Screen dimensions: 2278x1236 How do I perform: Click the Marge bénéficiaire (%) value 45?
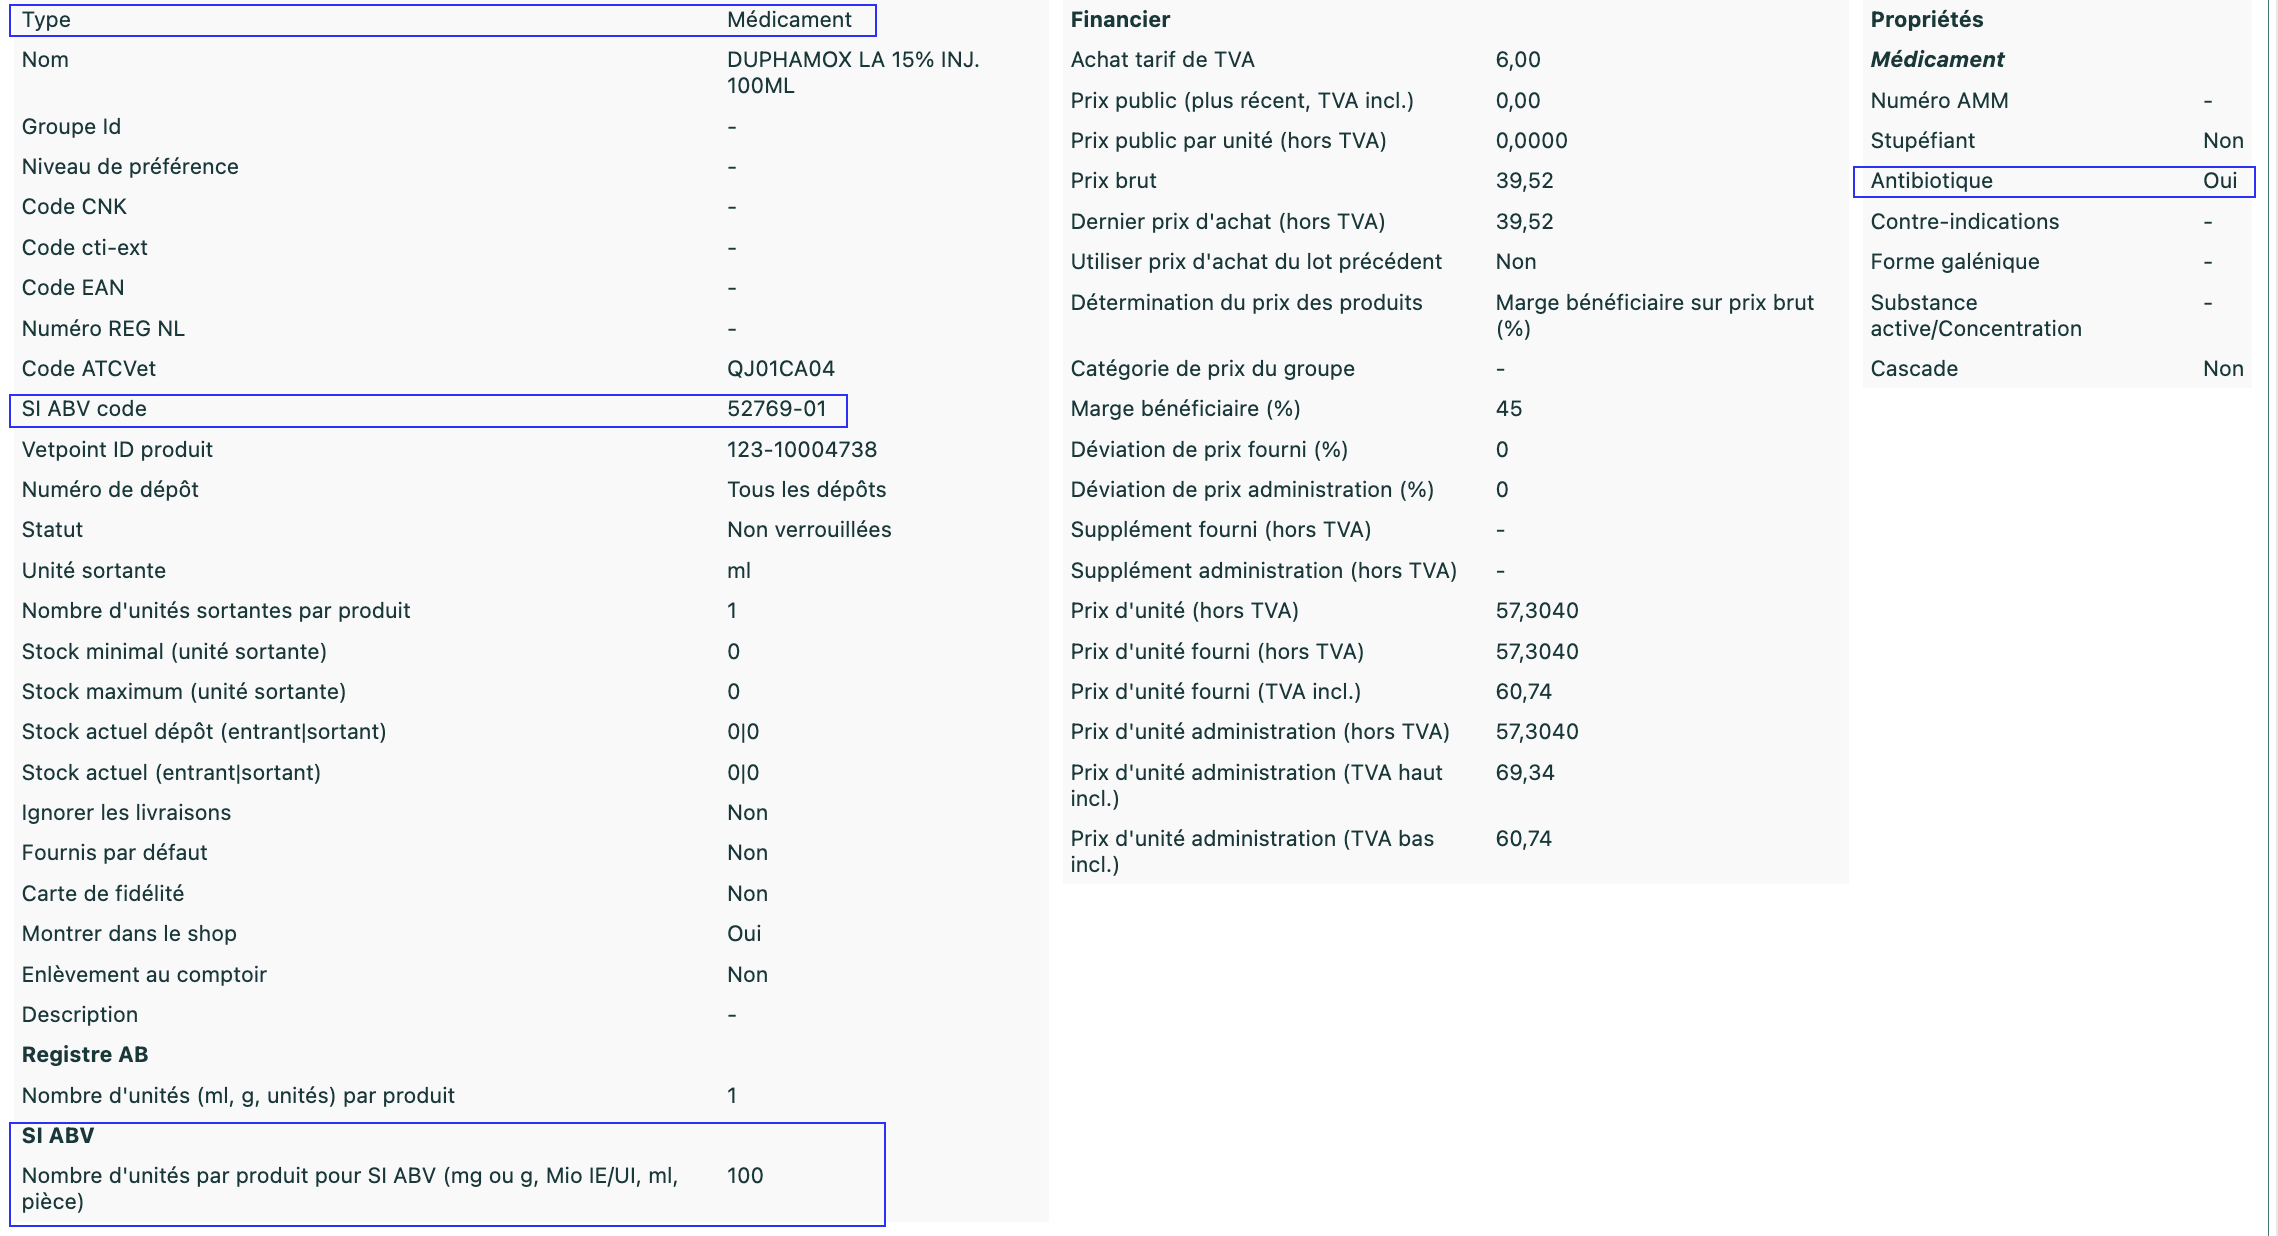tap(1508, 409)
